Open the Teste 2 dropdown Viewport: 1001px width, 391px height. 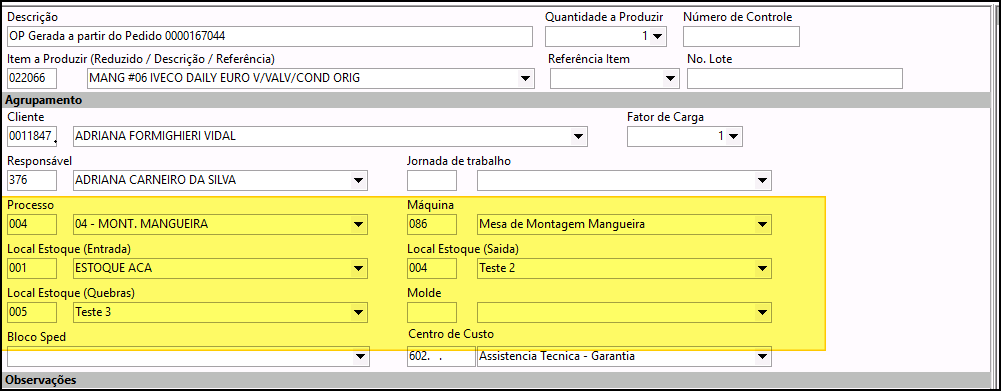click(762, 268)
